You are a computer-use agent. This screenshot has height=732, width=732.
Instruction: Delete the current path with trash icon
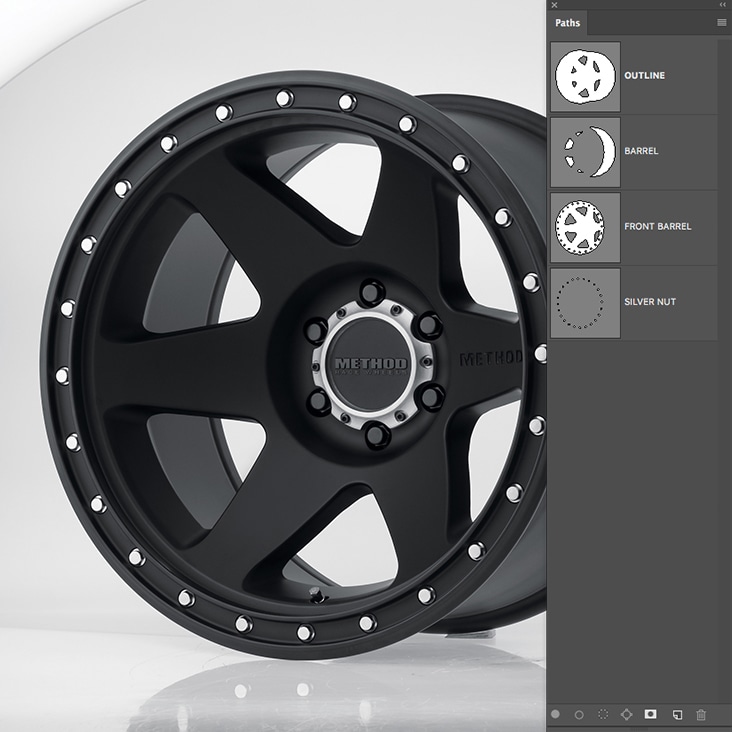(701, 714)
